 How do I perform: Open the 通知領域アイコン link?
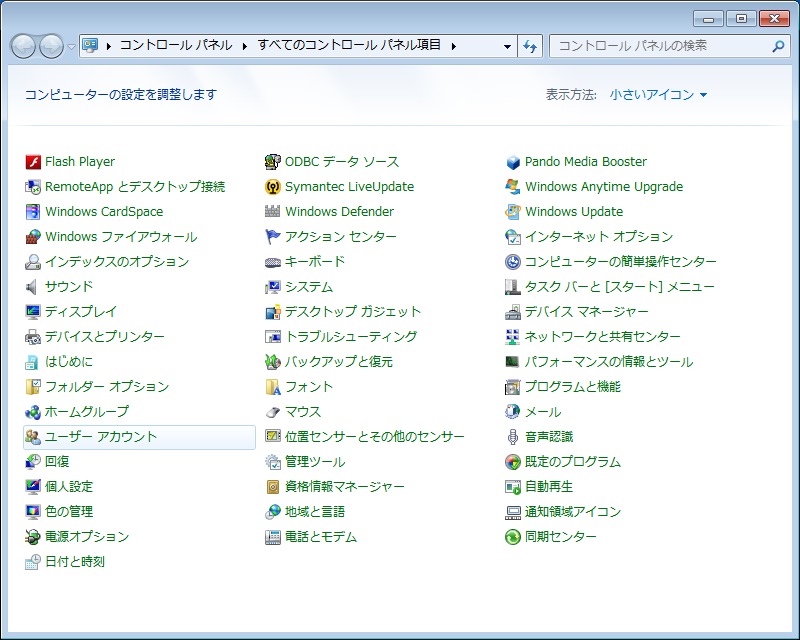(x=573, y=512)
